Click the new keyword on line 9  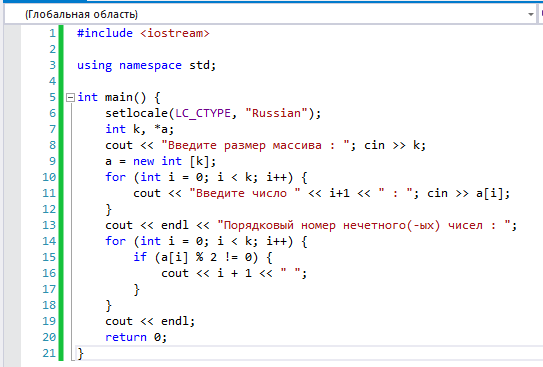(x=144, y=161)
